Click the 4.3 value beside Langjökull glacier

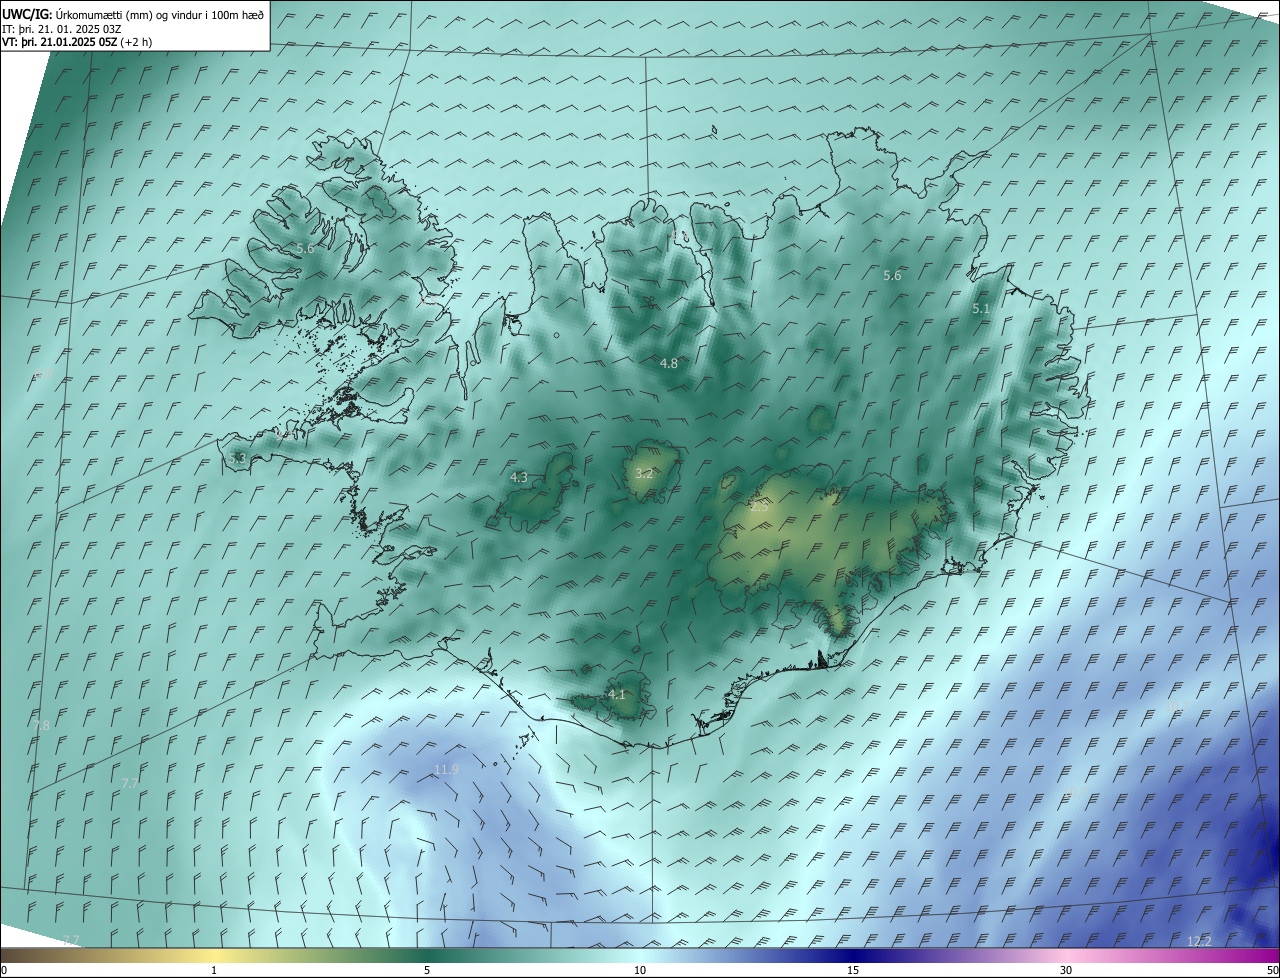click(x=518, y=478)
